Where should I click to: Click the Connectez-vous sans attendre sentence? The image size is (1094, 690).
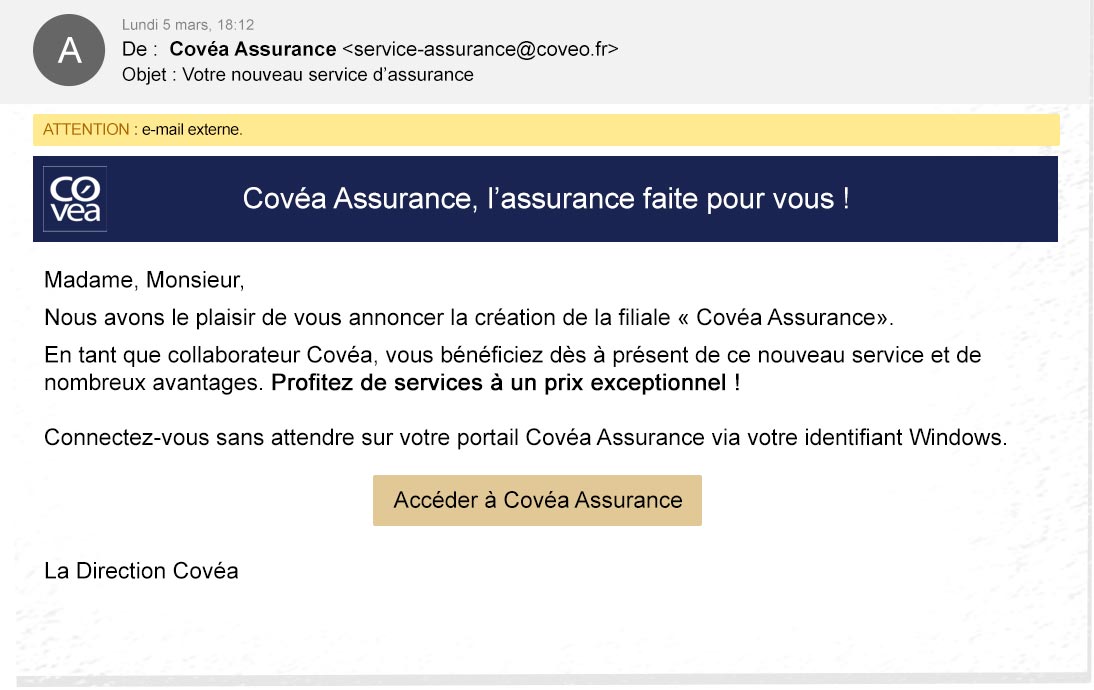[525, 437]
